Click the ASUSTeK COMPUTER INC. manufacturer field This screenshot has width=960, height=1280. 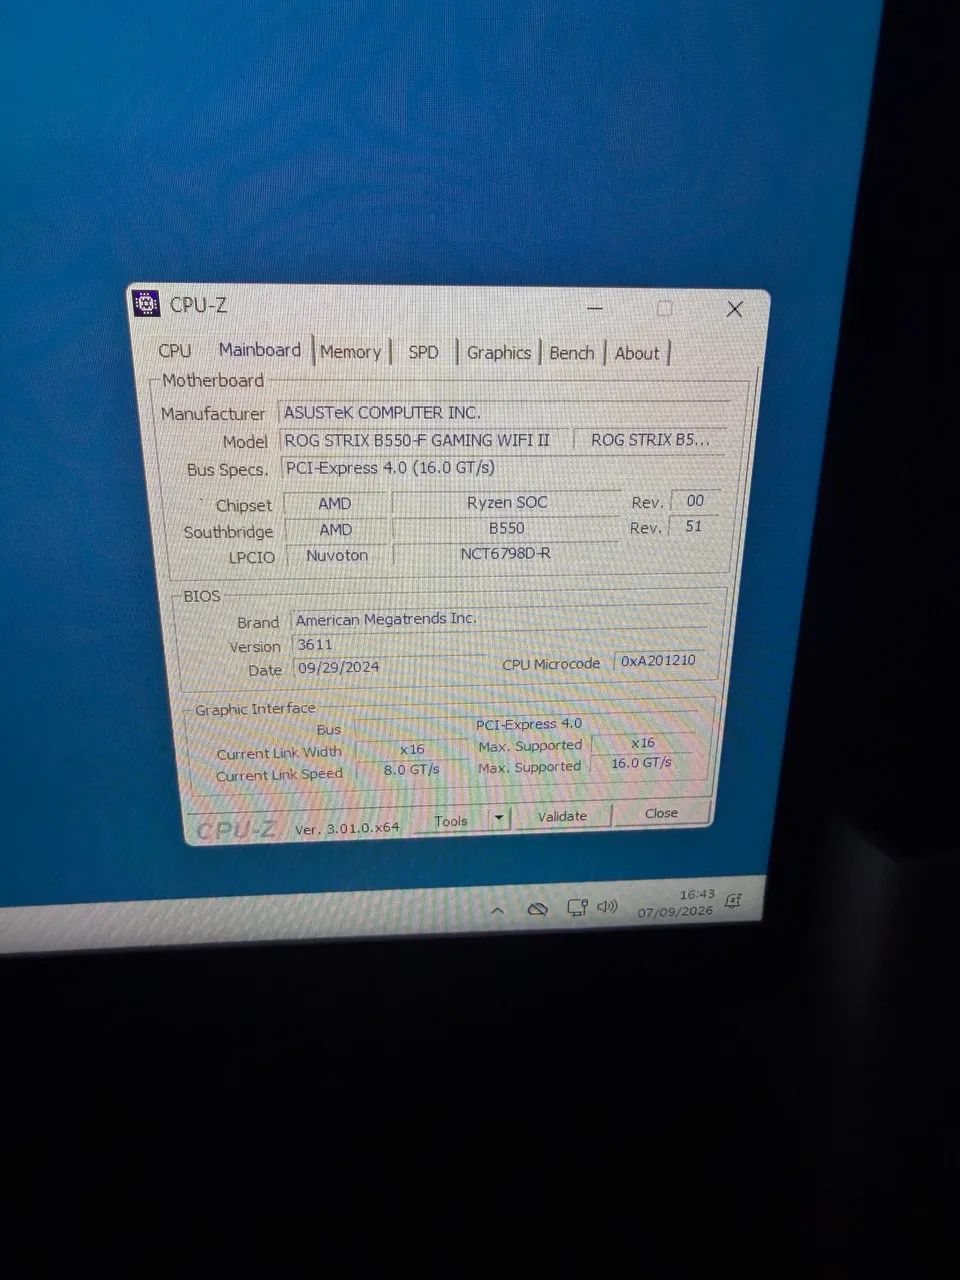tap(503, 412)
